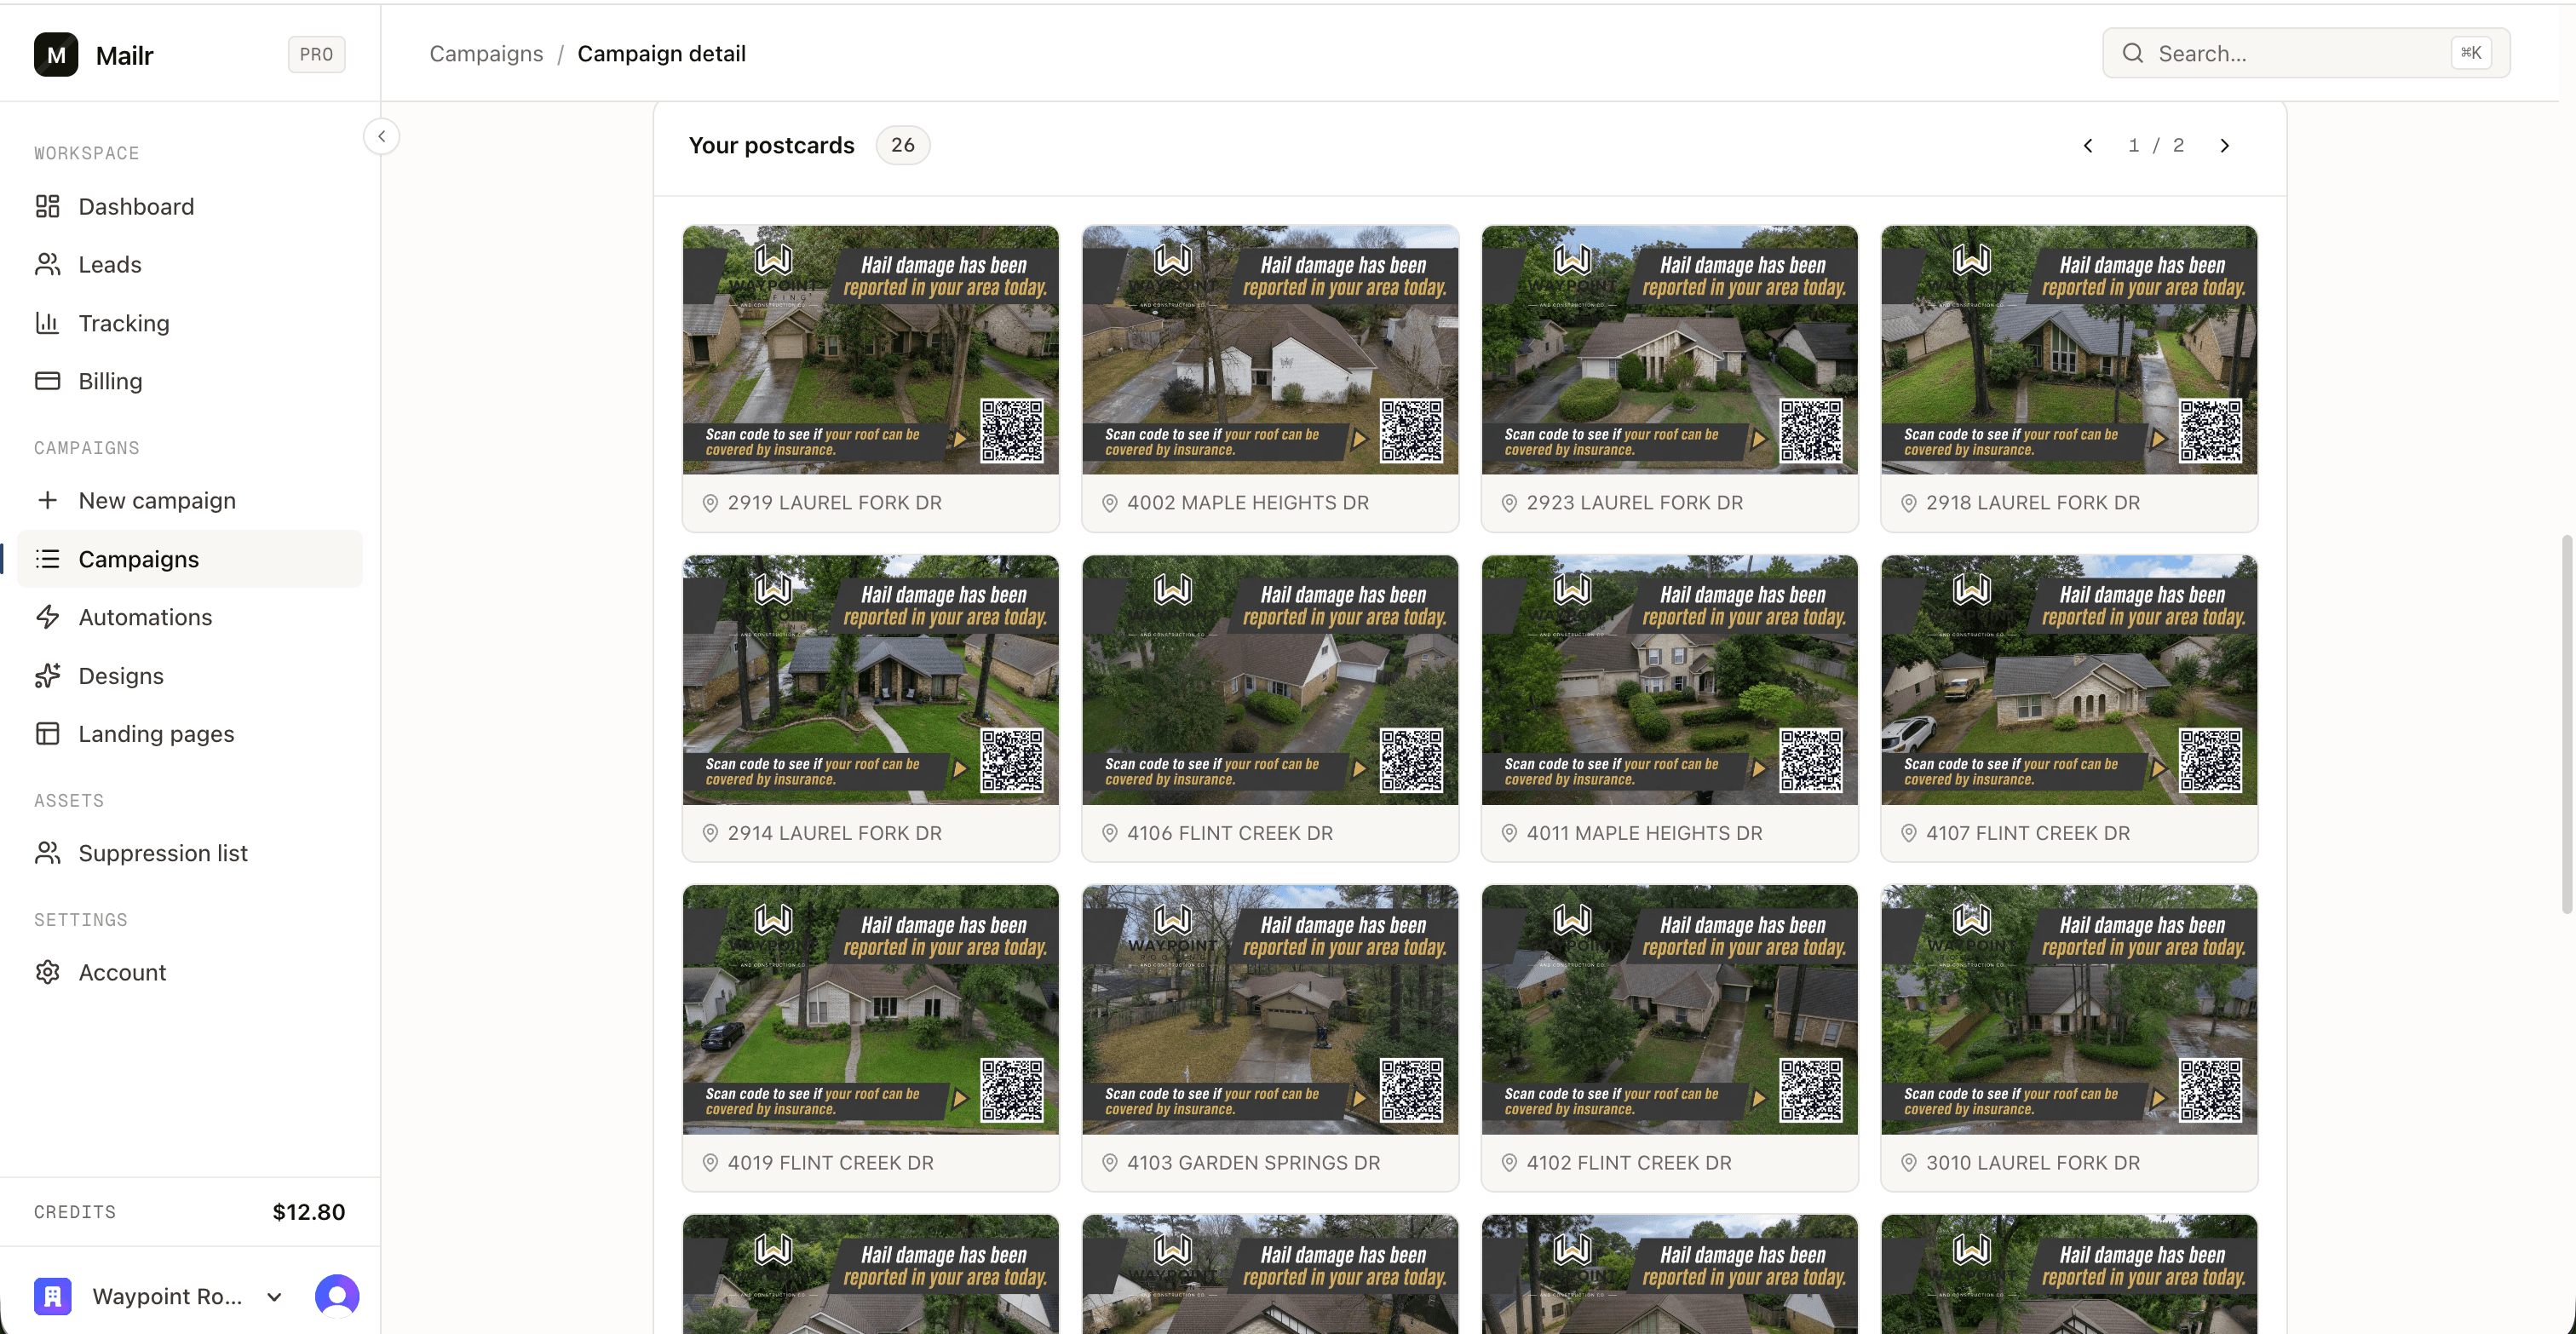Go to the next postcards page
The height and width of the screenshot is (1334, 2576).
tap(2225, 146)
